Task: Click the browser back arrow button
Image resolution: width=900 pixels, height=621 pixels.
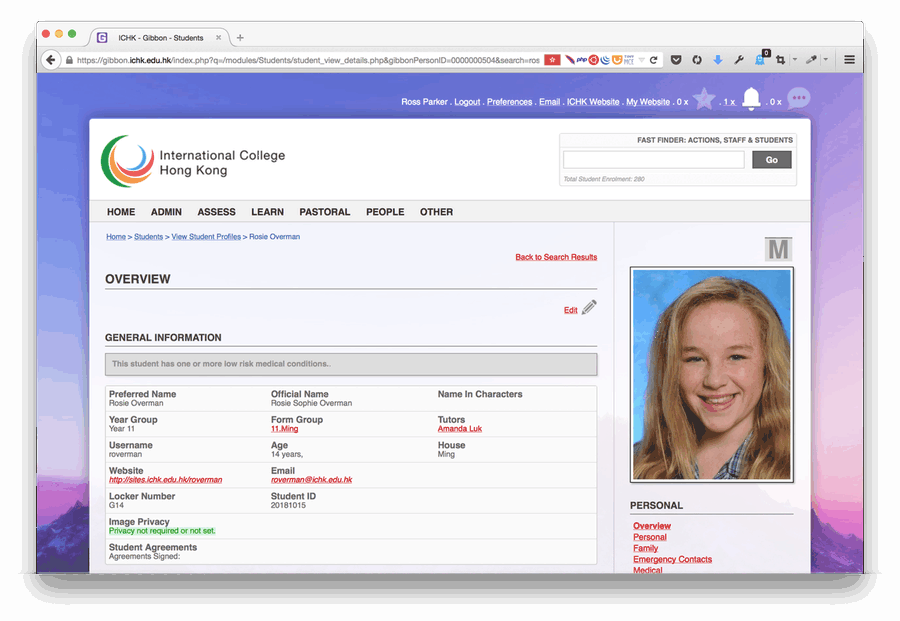Action: pos(51,60)
